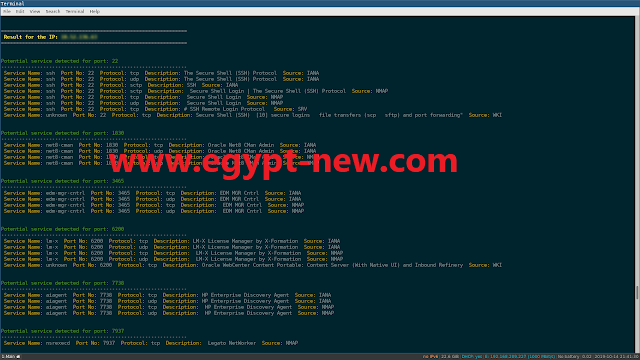640x360 pixels.
Task: Open the Help menu
Action: point(94,11)
